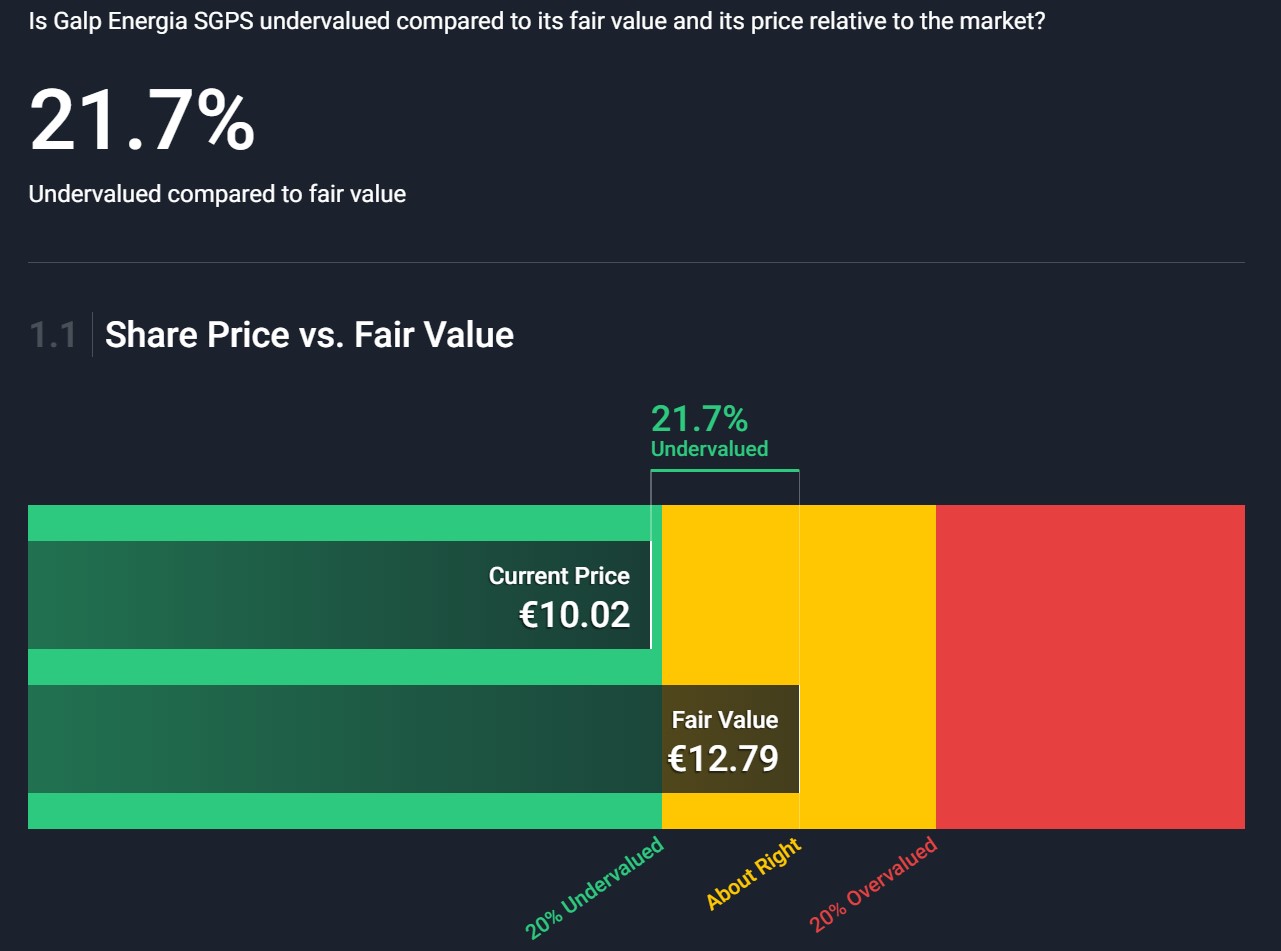Screen dimensions: 1281x951
Task: Click the large white 21.7% headline figure
Action: (x=142, y=121)
